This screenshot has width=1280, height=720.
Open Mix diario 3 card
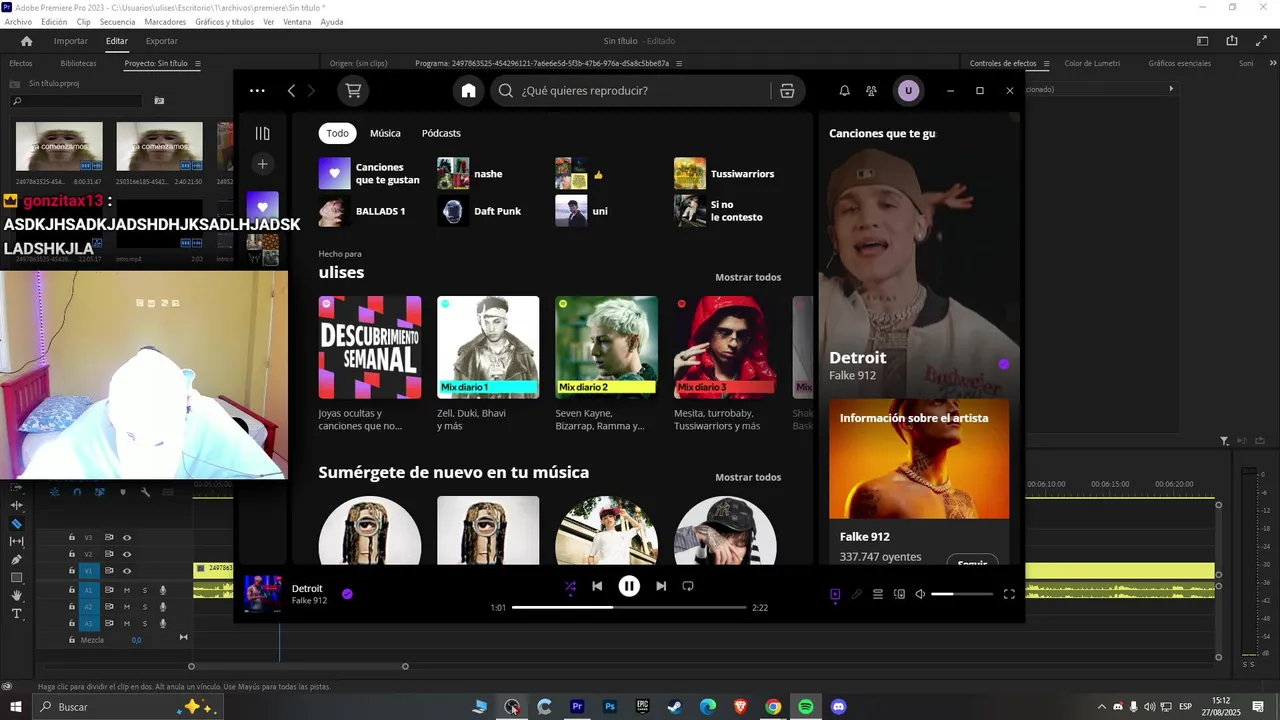click(725, 364)
